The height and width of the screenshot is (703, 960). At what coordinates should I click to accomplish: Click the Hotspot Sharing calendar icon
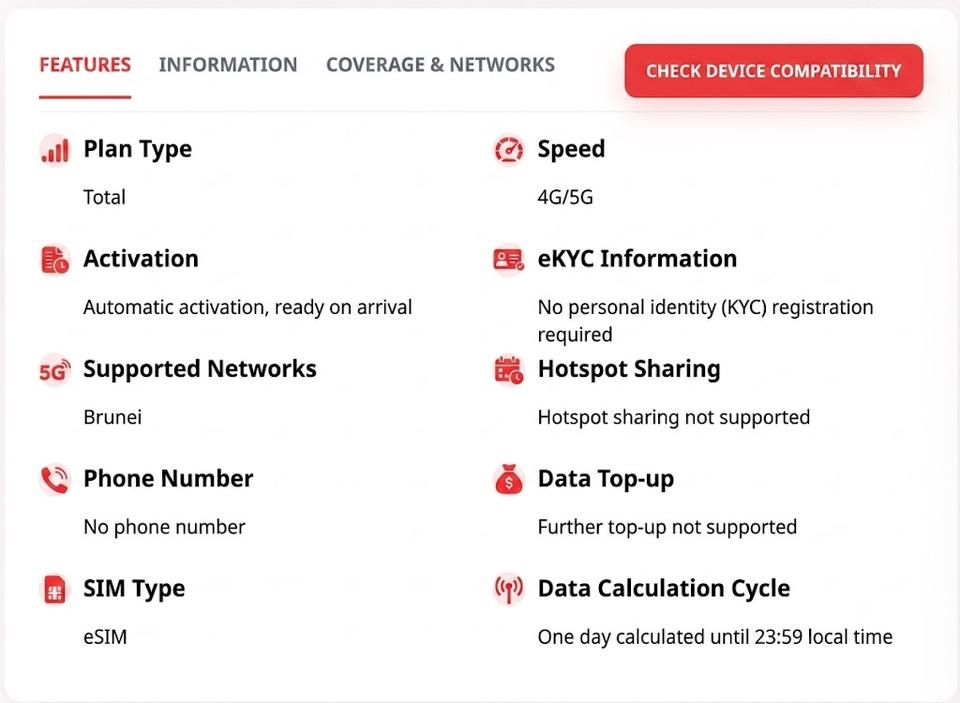click(x=508, y=370)
